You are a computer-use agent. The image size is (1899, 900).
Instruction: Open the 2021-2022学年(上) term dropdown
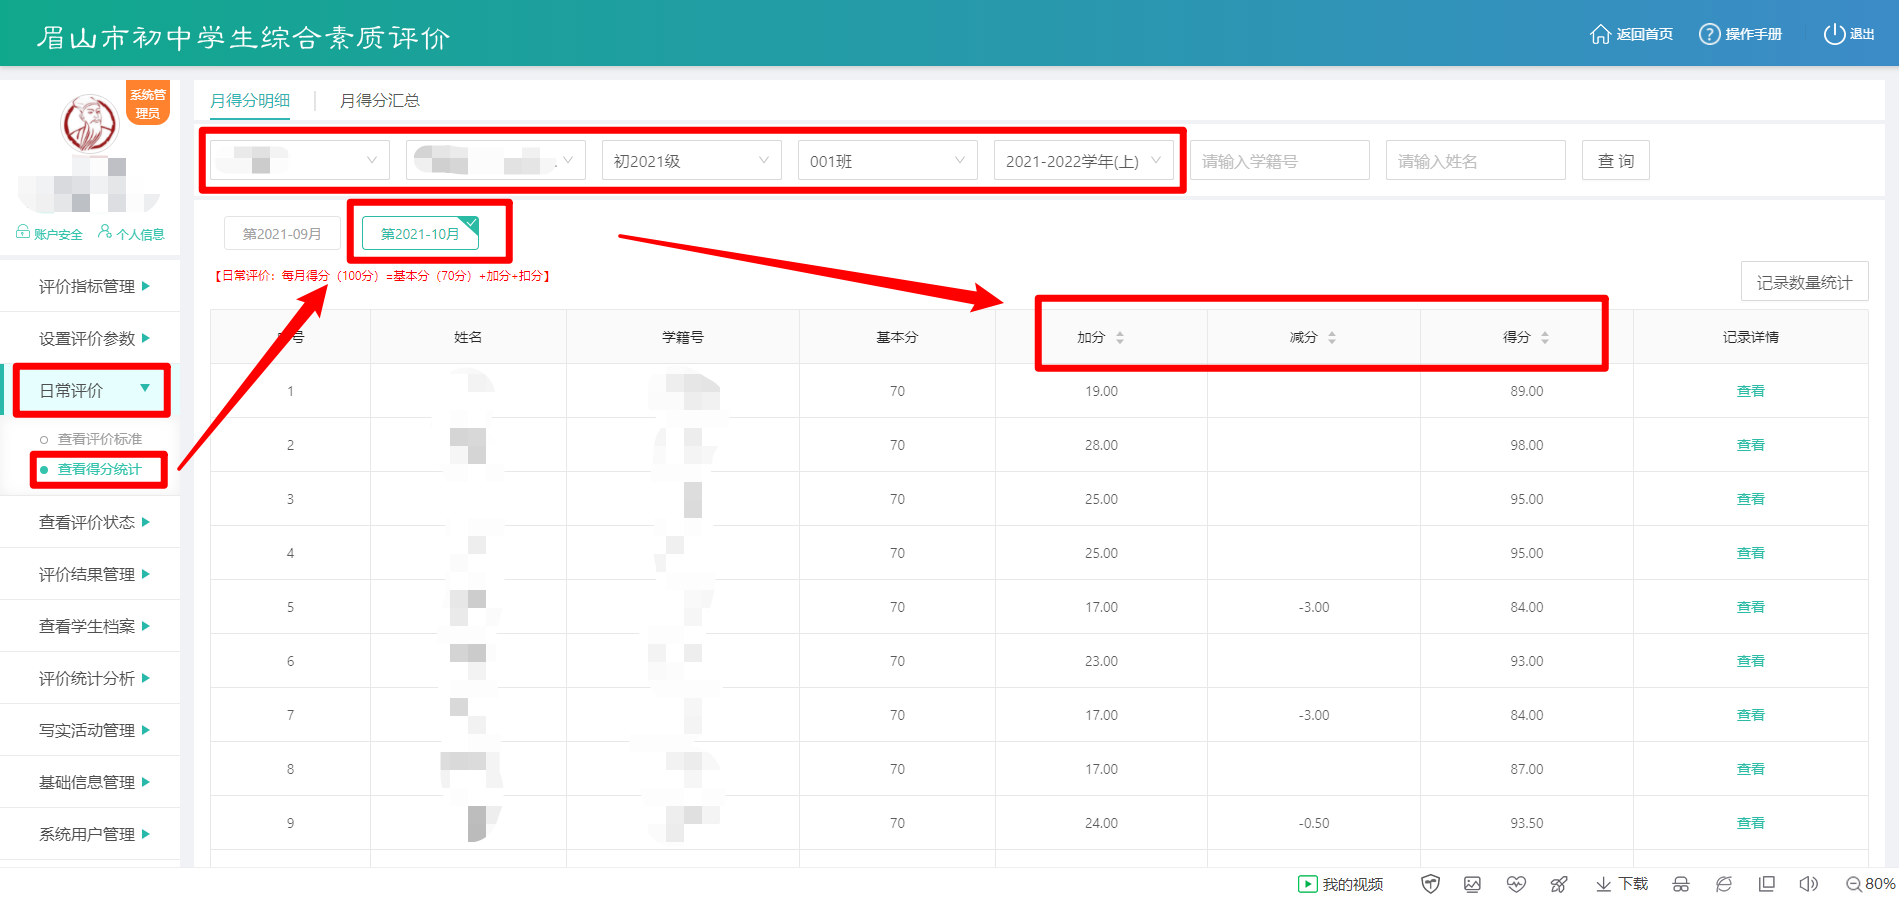coord(1083,160)
